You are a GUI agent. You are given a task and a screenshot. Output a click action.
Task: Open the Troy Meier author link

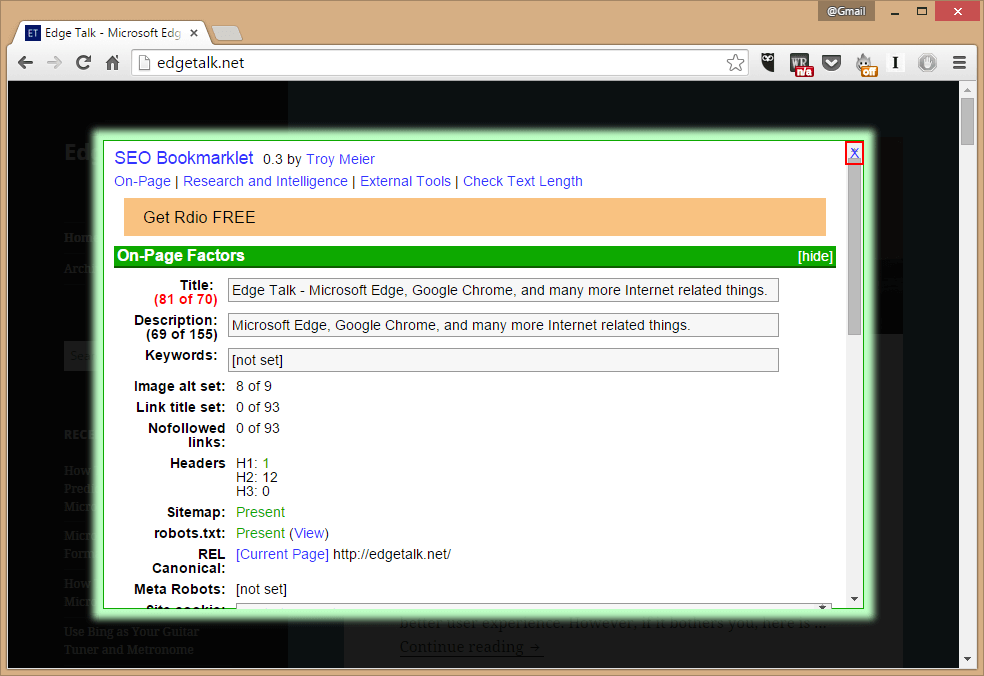[340, 159]
